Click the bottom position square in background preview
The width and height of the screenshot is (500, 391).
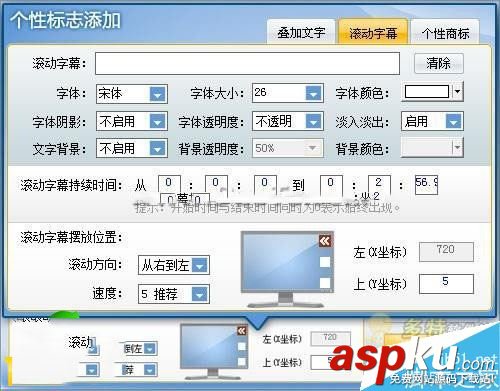(x=242, y=362)
